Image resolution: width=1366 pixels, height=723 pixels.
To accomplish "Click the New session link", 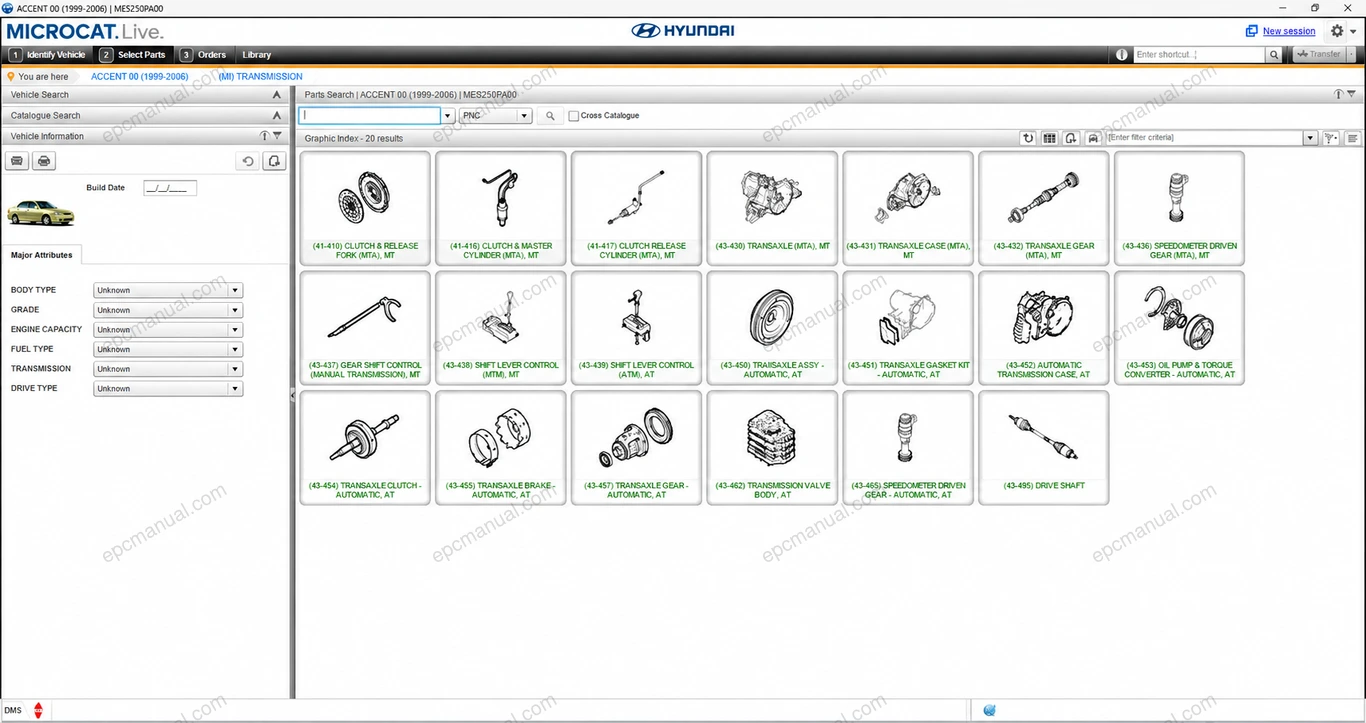I will click(x=1289, y=31).
